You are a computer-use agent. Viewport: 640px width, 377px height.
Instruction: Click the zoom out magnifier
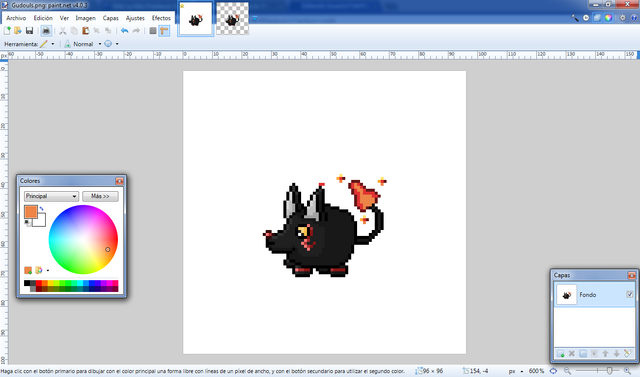567,371
